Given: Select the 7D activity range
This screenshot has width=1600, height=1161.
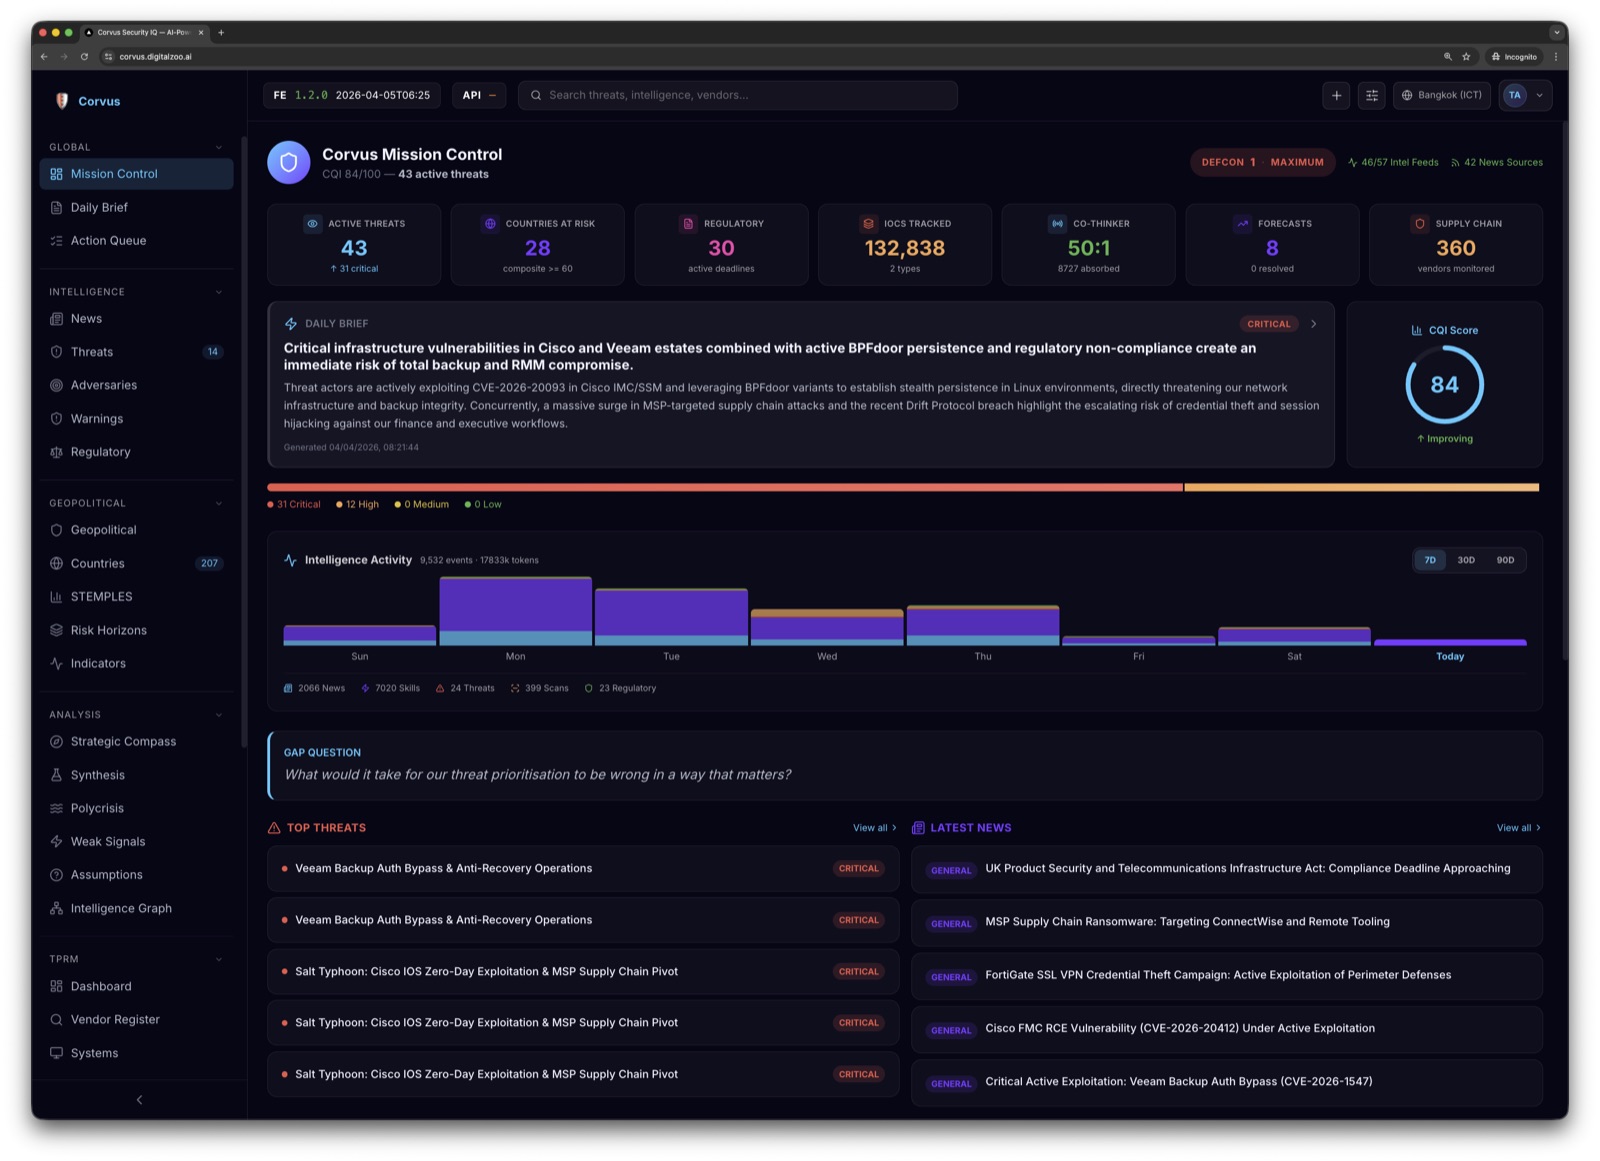Looking at the screenshot, I should [x=1430, y=560].
